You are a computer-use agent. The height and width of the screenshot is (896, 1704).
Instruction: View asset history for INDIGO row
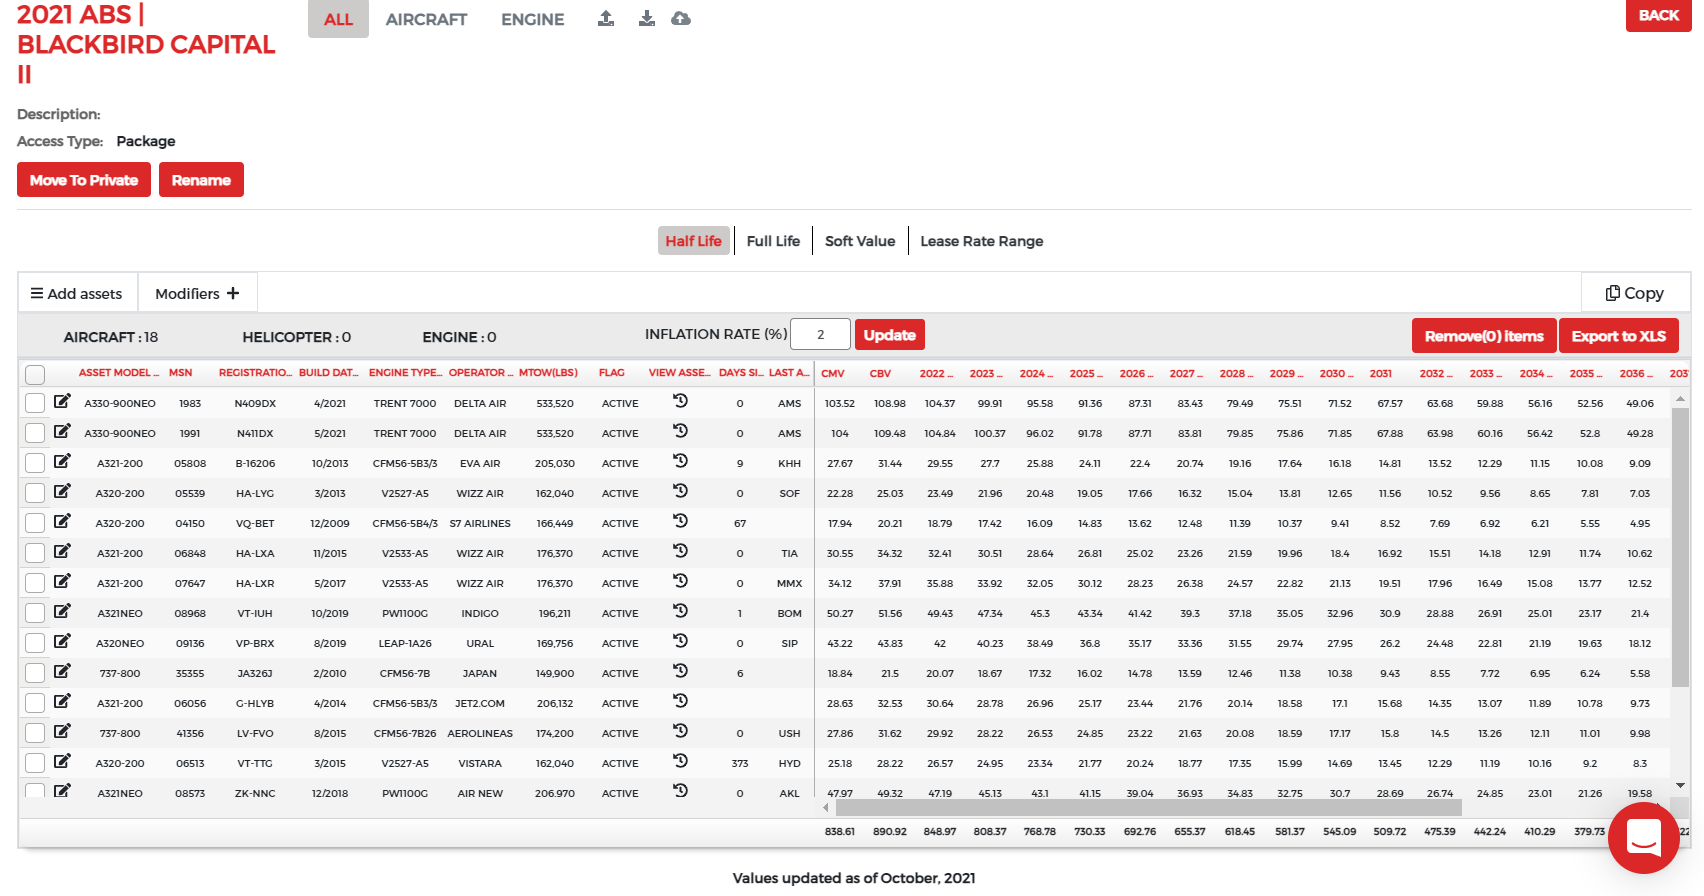click(x=680, y=612)
